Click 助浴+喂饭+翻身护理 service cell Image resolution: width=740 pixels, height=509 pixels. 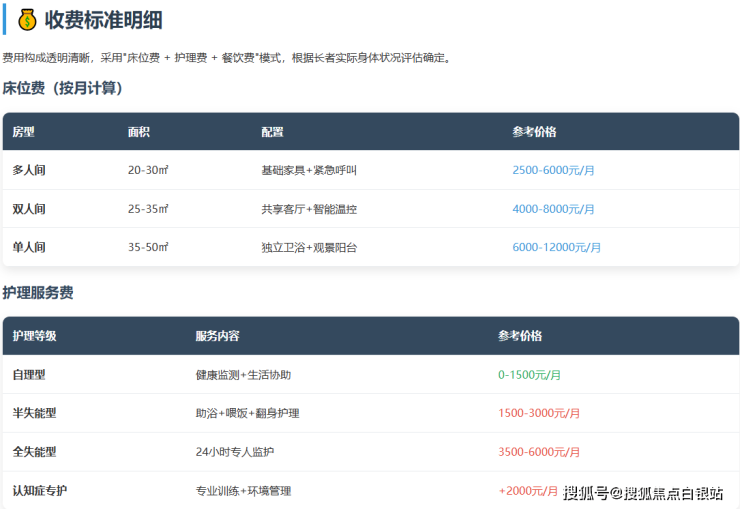[x=247, y=413]
